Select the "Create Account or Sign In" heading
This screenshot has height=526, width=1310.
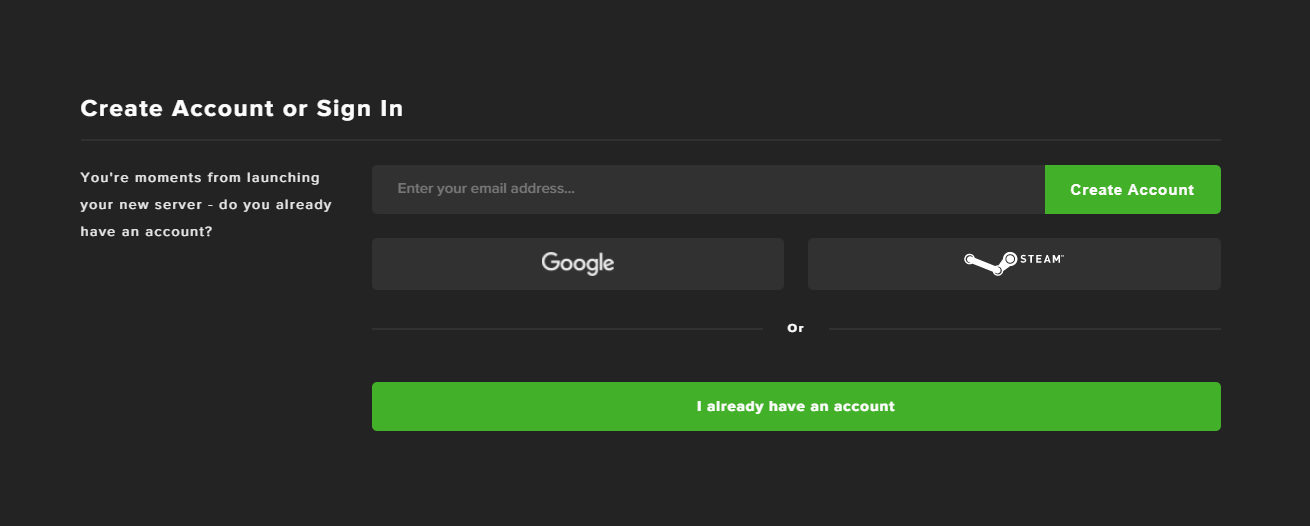pos(242,109)
